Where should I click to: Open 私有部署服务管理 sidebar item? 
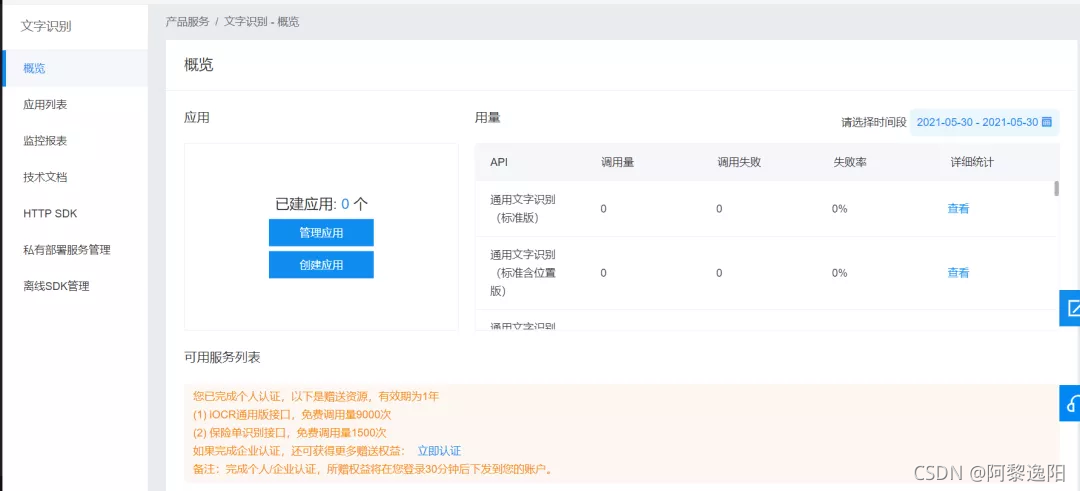tap(74, 250)
